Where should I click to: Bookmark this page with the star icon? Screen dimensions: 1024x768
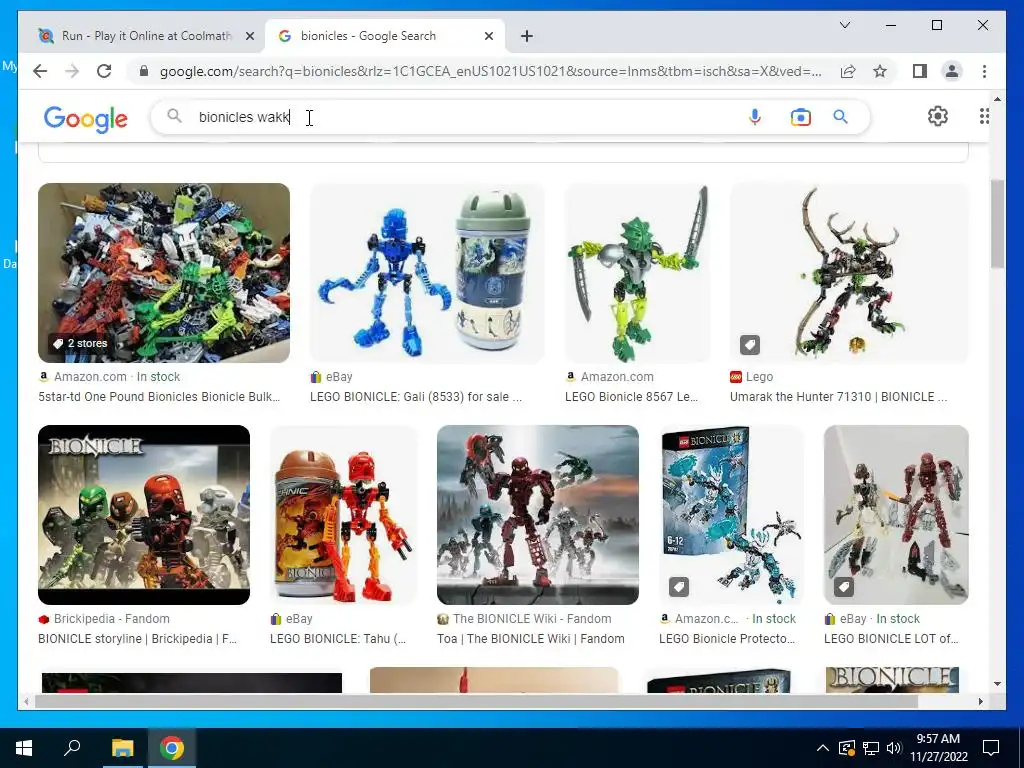pos(880,71)
